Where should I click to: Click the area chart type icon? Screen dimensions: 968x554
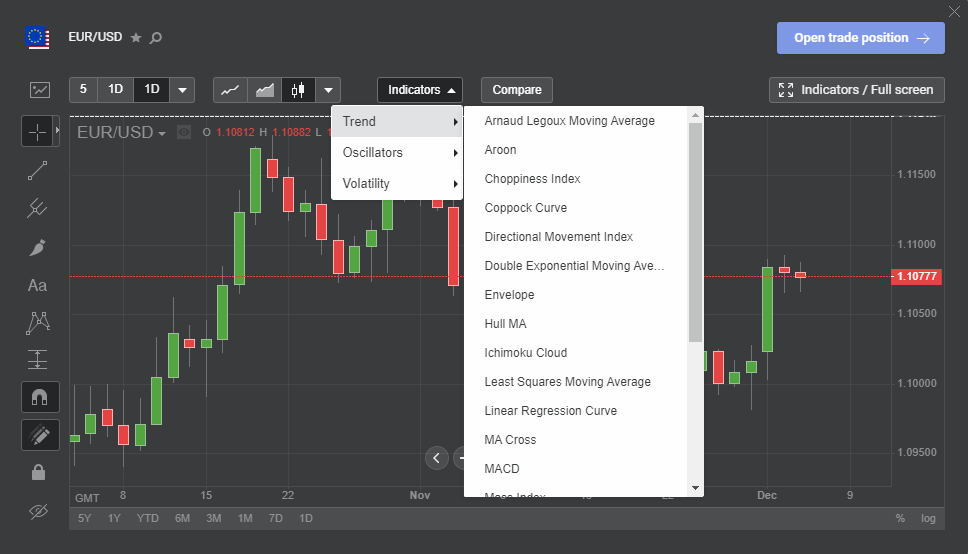click(x=264, y=90)
